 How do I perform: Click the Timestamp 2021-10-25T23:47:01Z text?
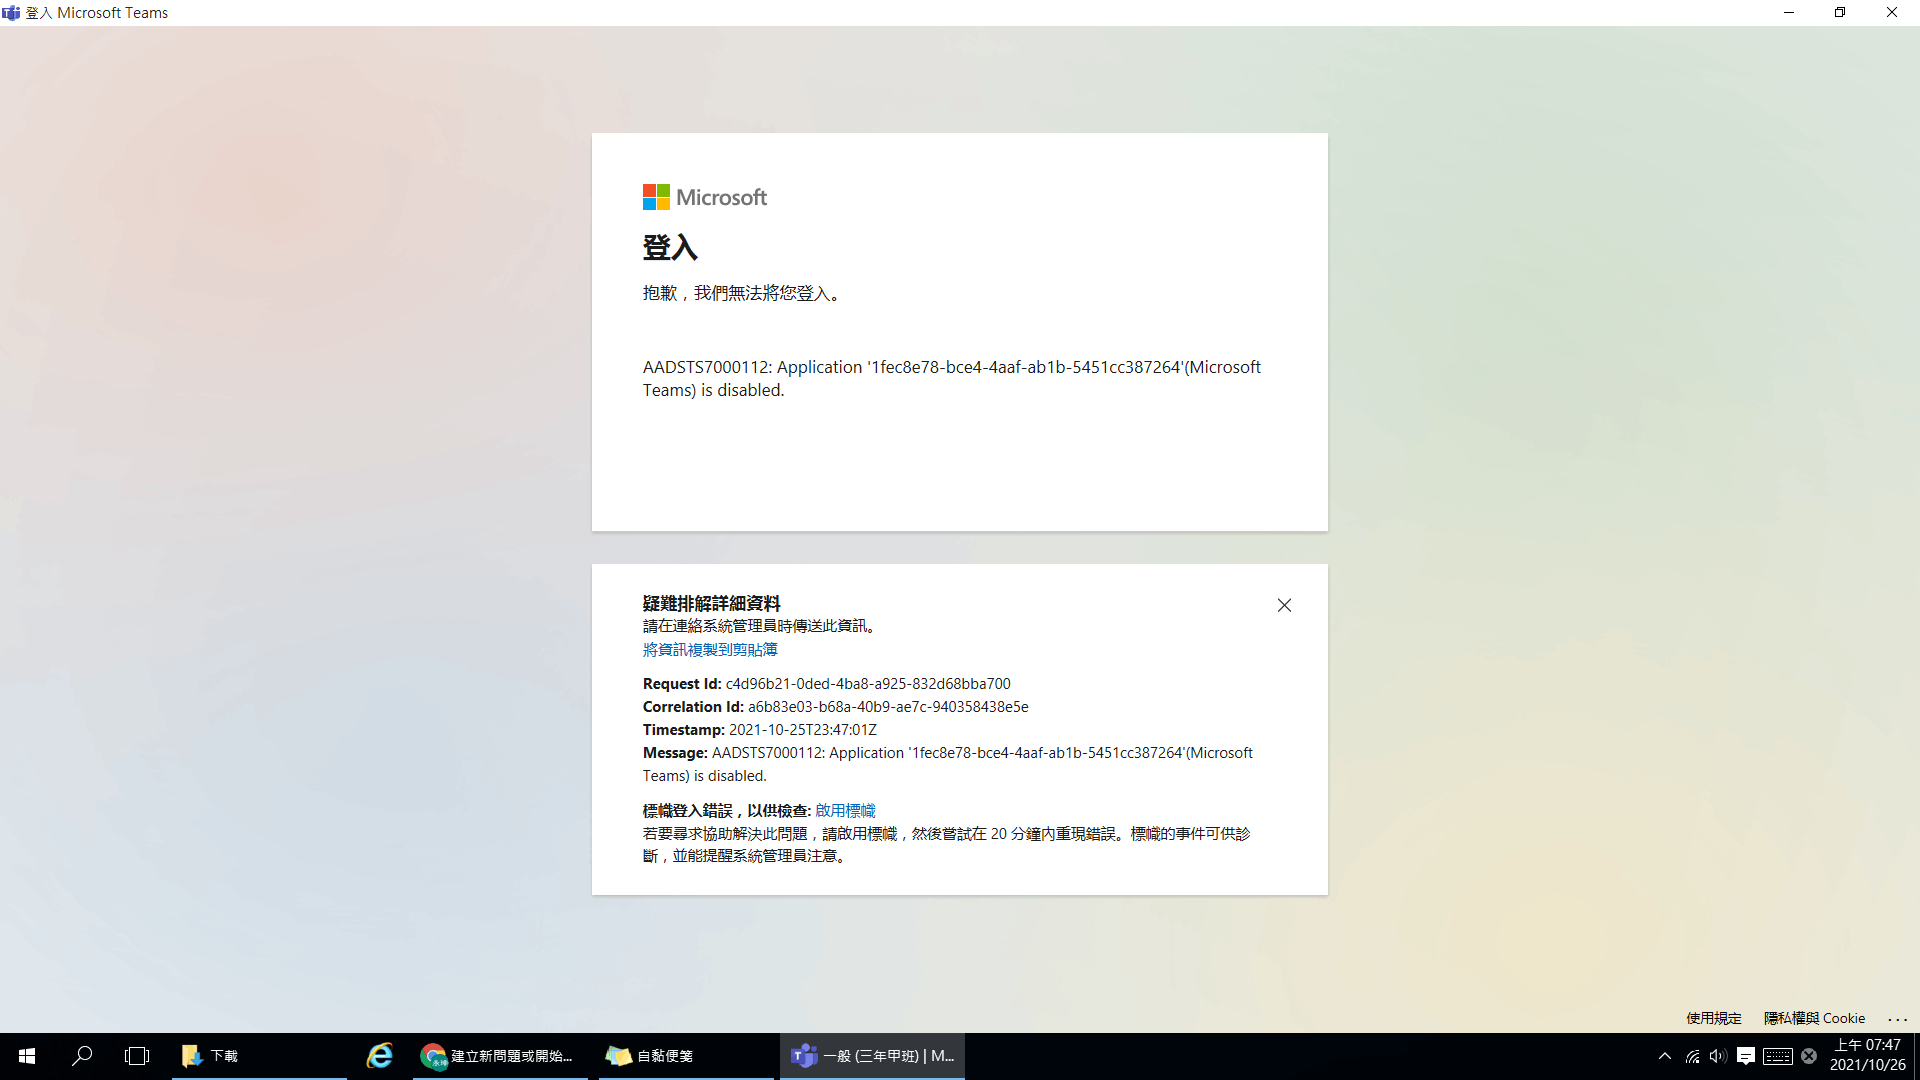(x=802, y=730)
